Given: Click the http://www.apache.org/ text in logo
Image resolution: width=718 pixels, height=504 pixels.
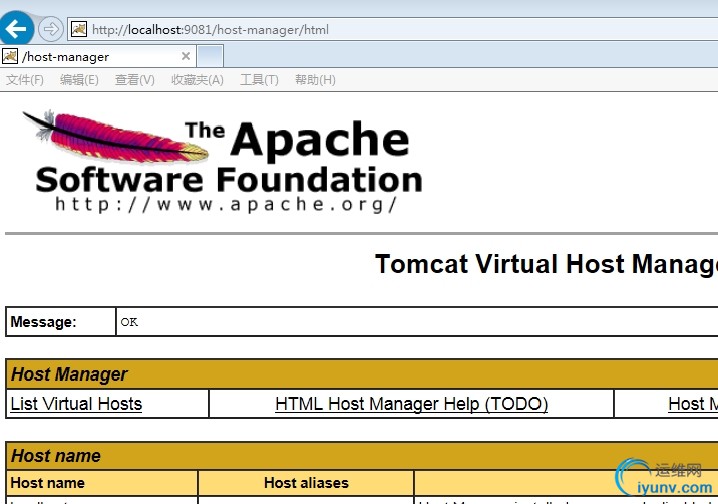Looking at the screenshot, I should pyautogui.click(x=226, y=204).
